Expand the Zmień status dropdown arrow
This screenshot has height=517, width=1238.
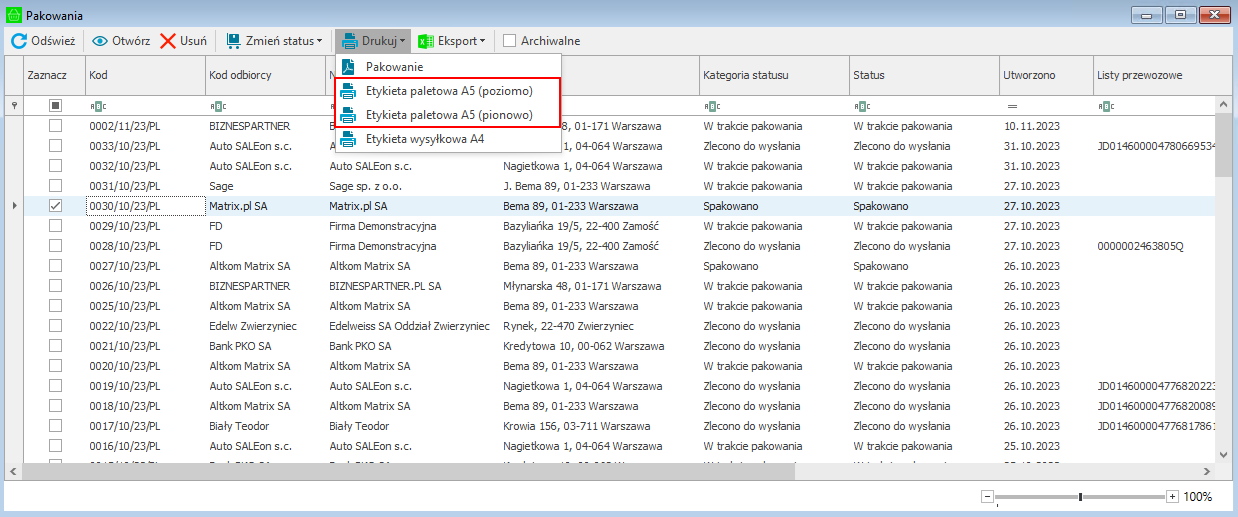(320, 41)
